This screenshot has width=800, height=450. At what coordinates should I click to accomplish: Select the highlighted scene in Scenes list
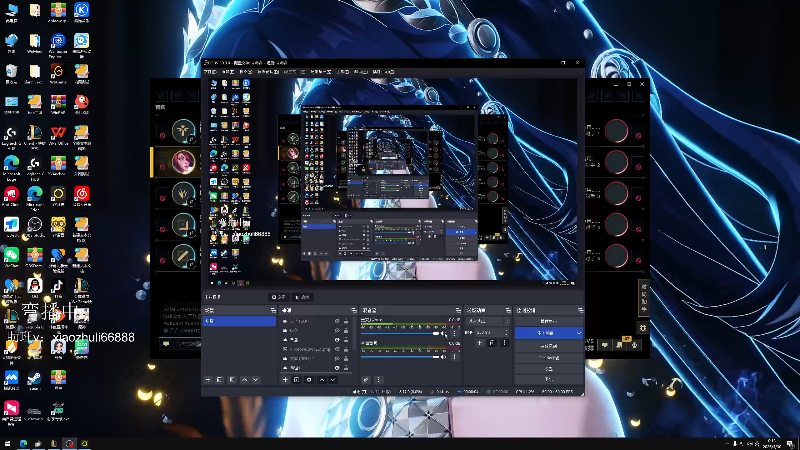(x=239, y=321)
